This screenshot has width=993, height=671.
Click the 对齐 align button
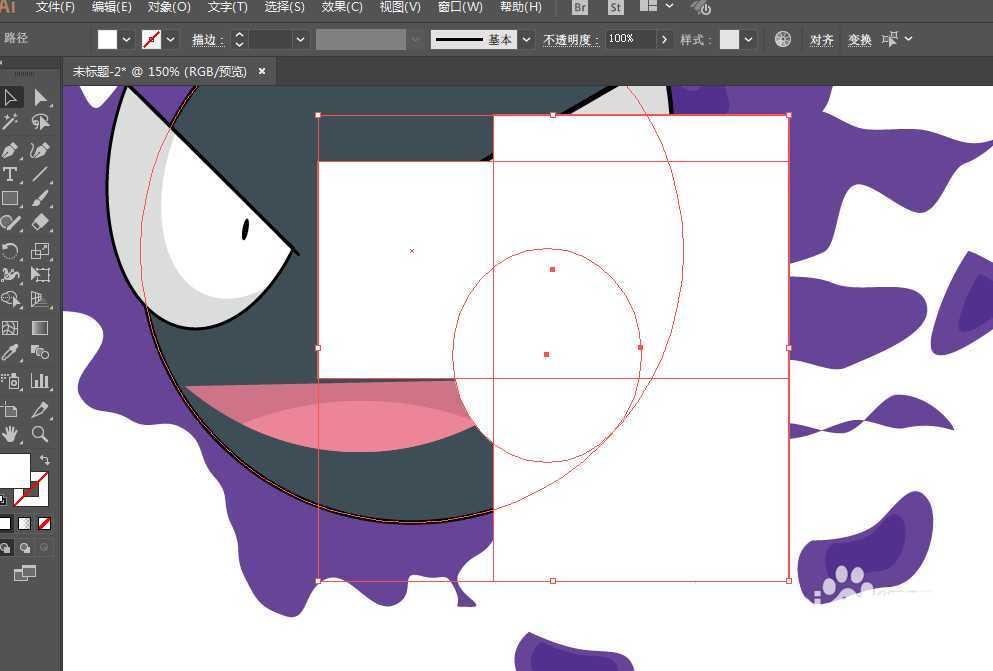[821, 40]
